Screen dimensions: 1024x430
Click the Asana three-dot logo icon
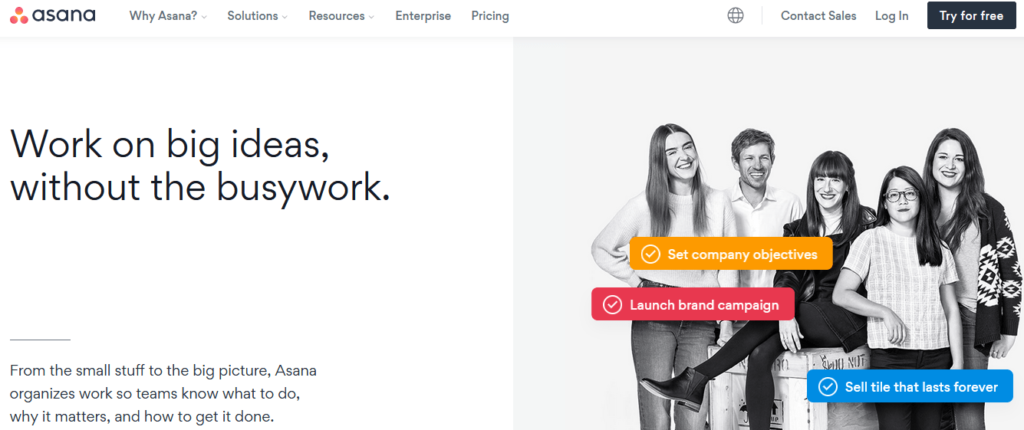19,16
